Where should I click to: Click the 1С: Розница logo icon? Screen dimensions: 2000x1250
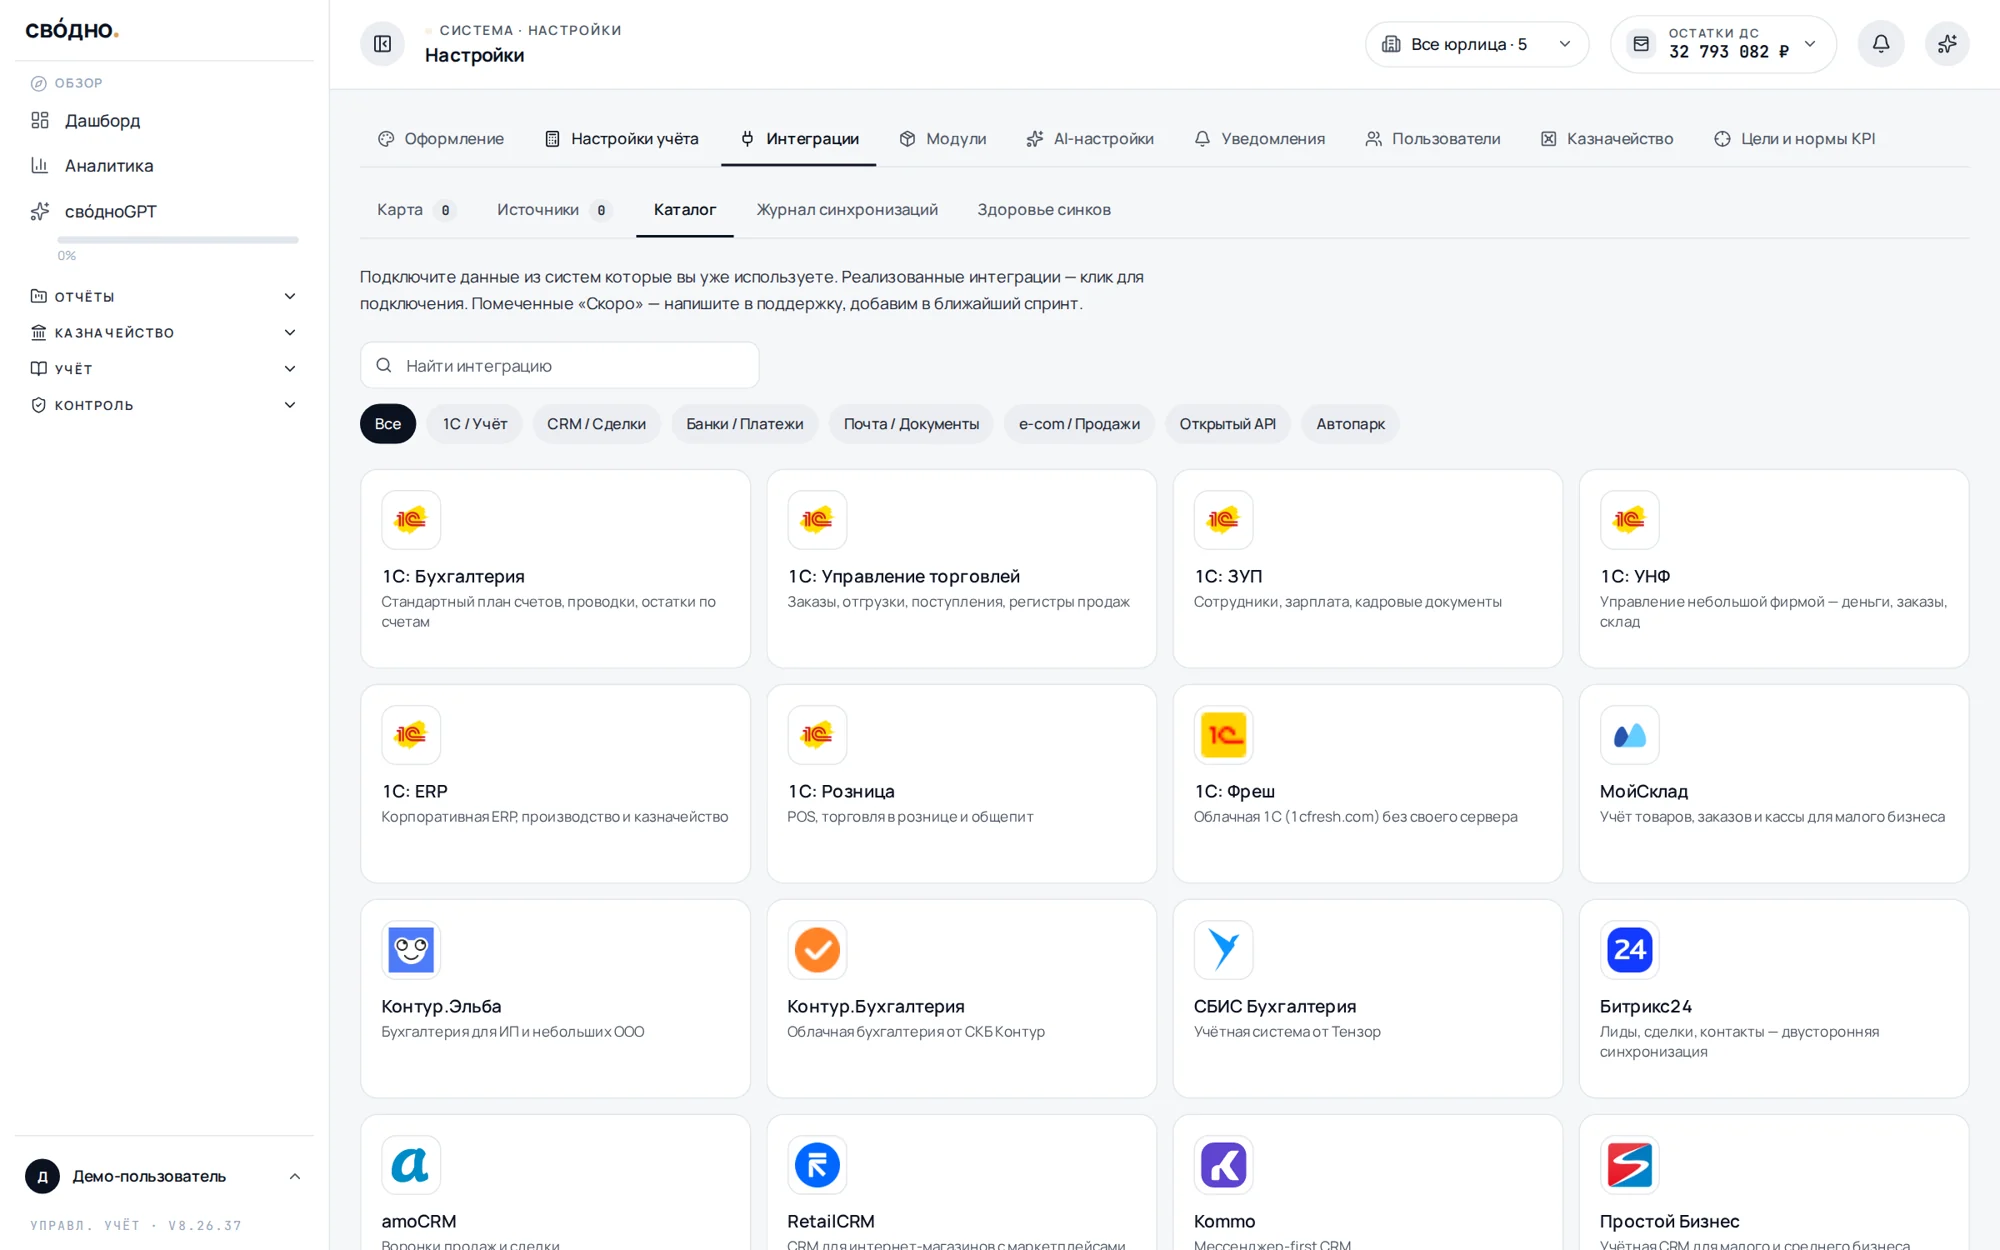coord(817,735)
